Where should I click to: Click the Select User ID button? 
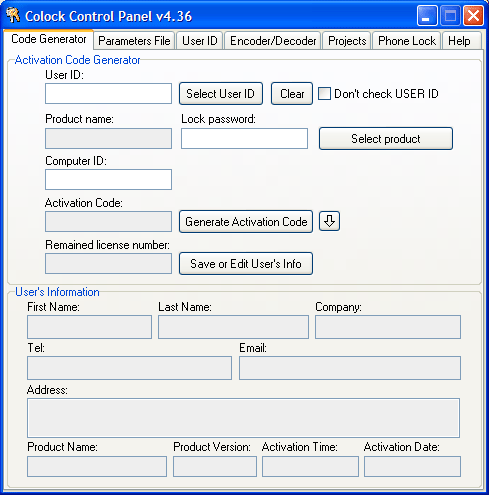(x=221, y=94)
